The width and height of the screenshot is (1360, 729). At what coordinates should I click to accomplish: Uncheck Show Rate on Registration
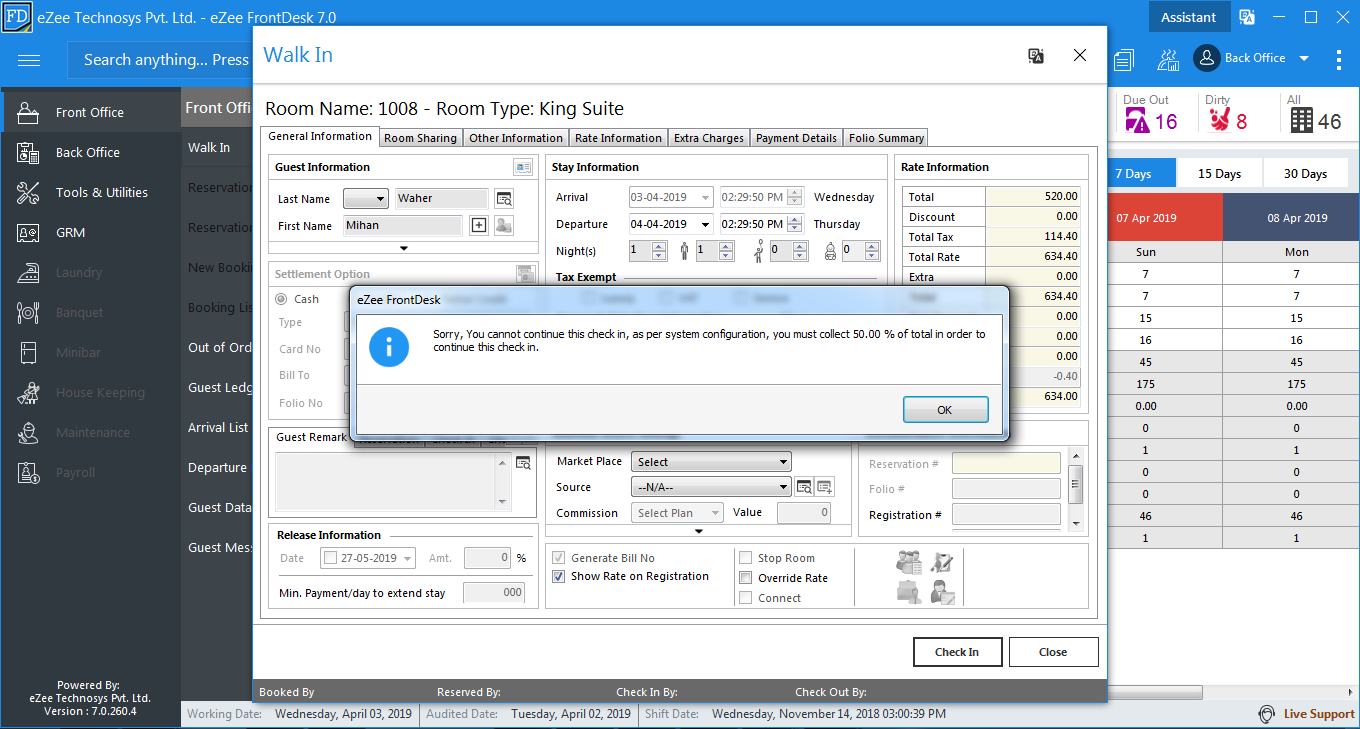coord(558,576)
